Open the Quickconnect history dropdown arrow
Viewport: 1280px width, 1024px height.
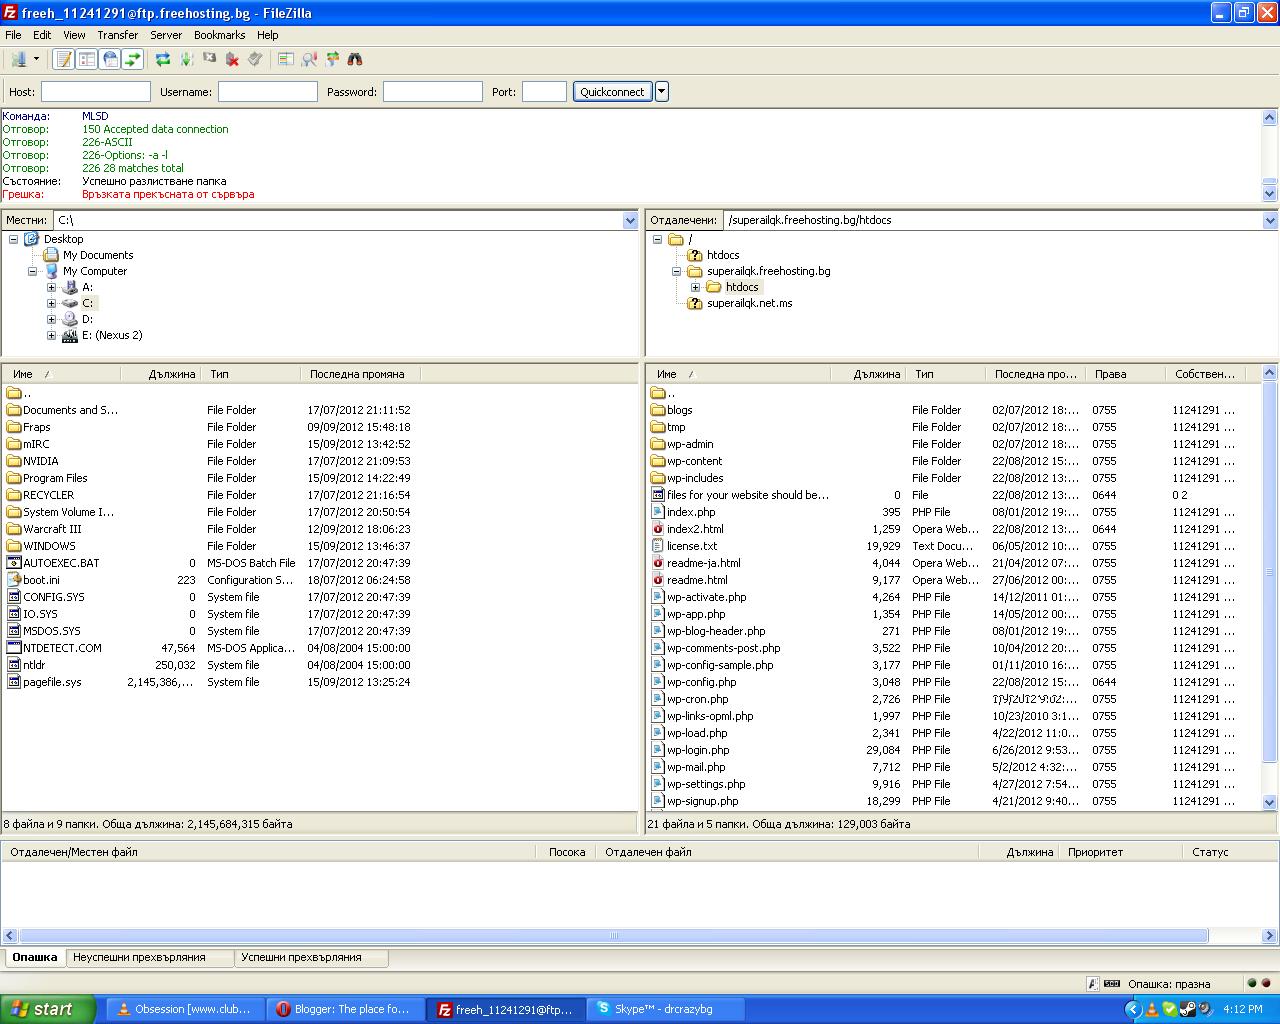pyautogui.click(x=661, y=92)
